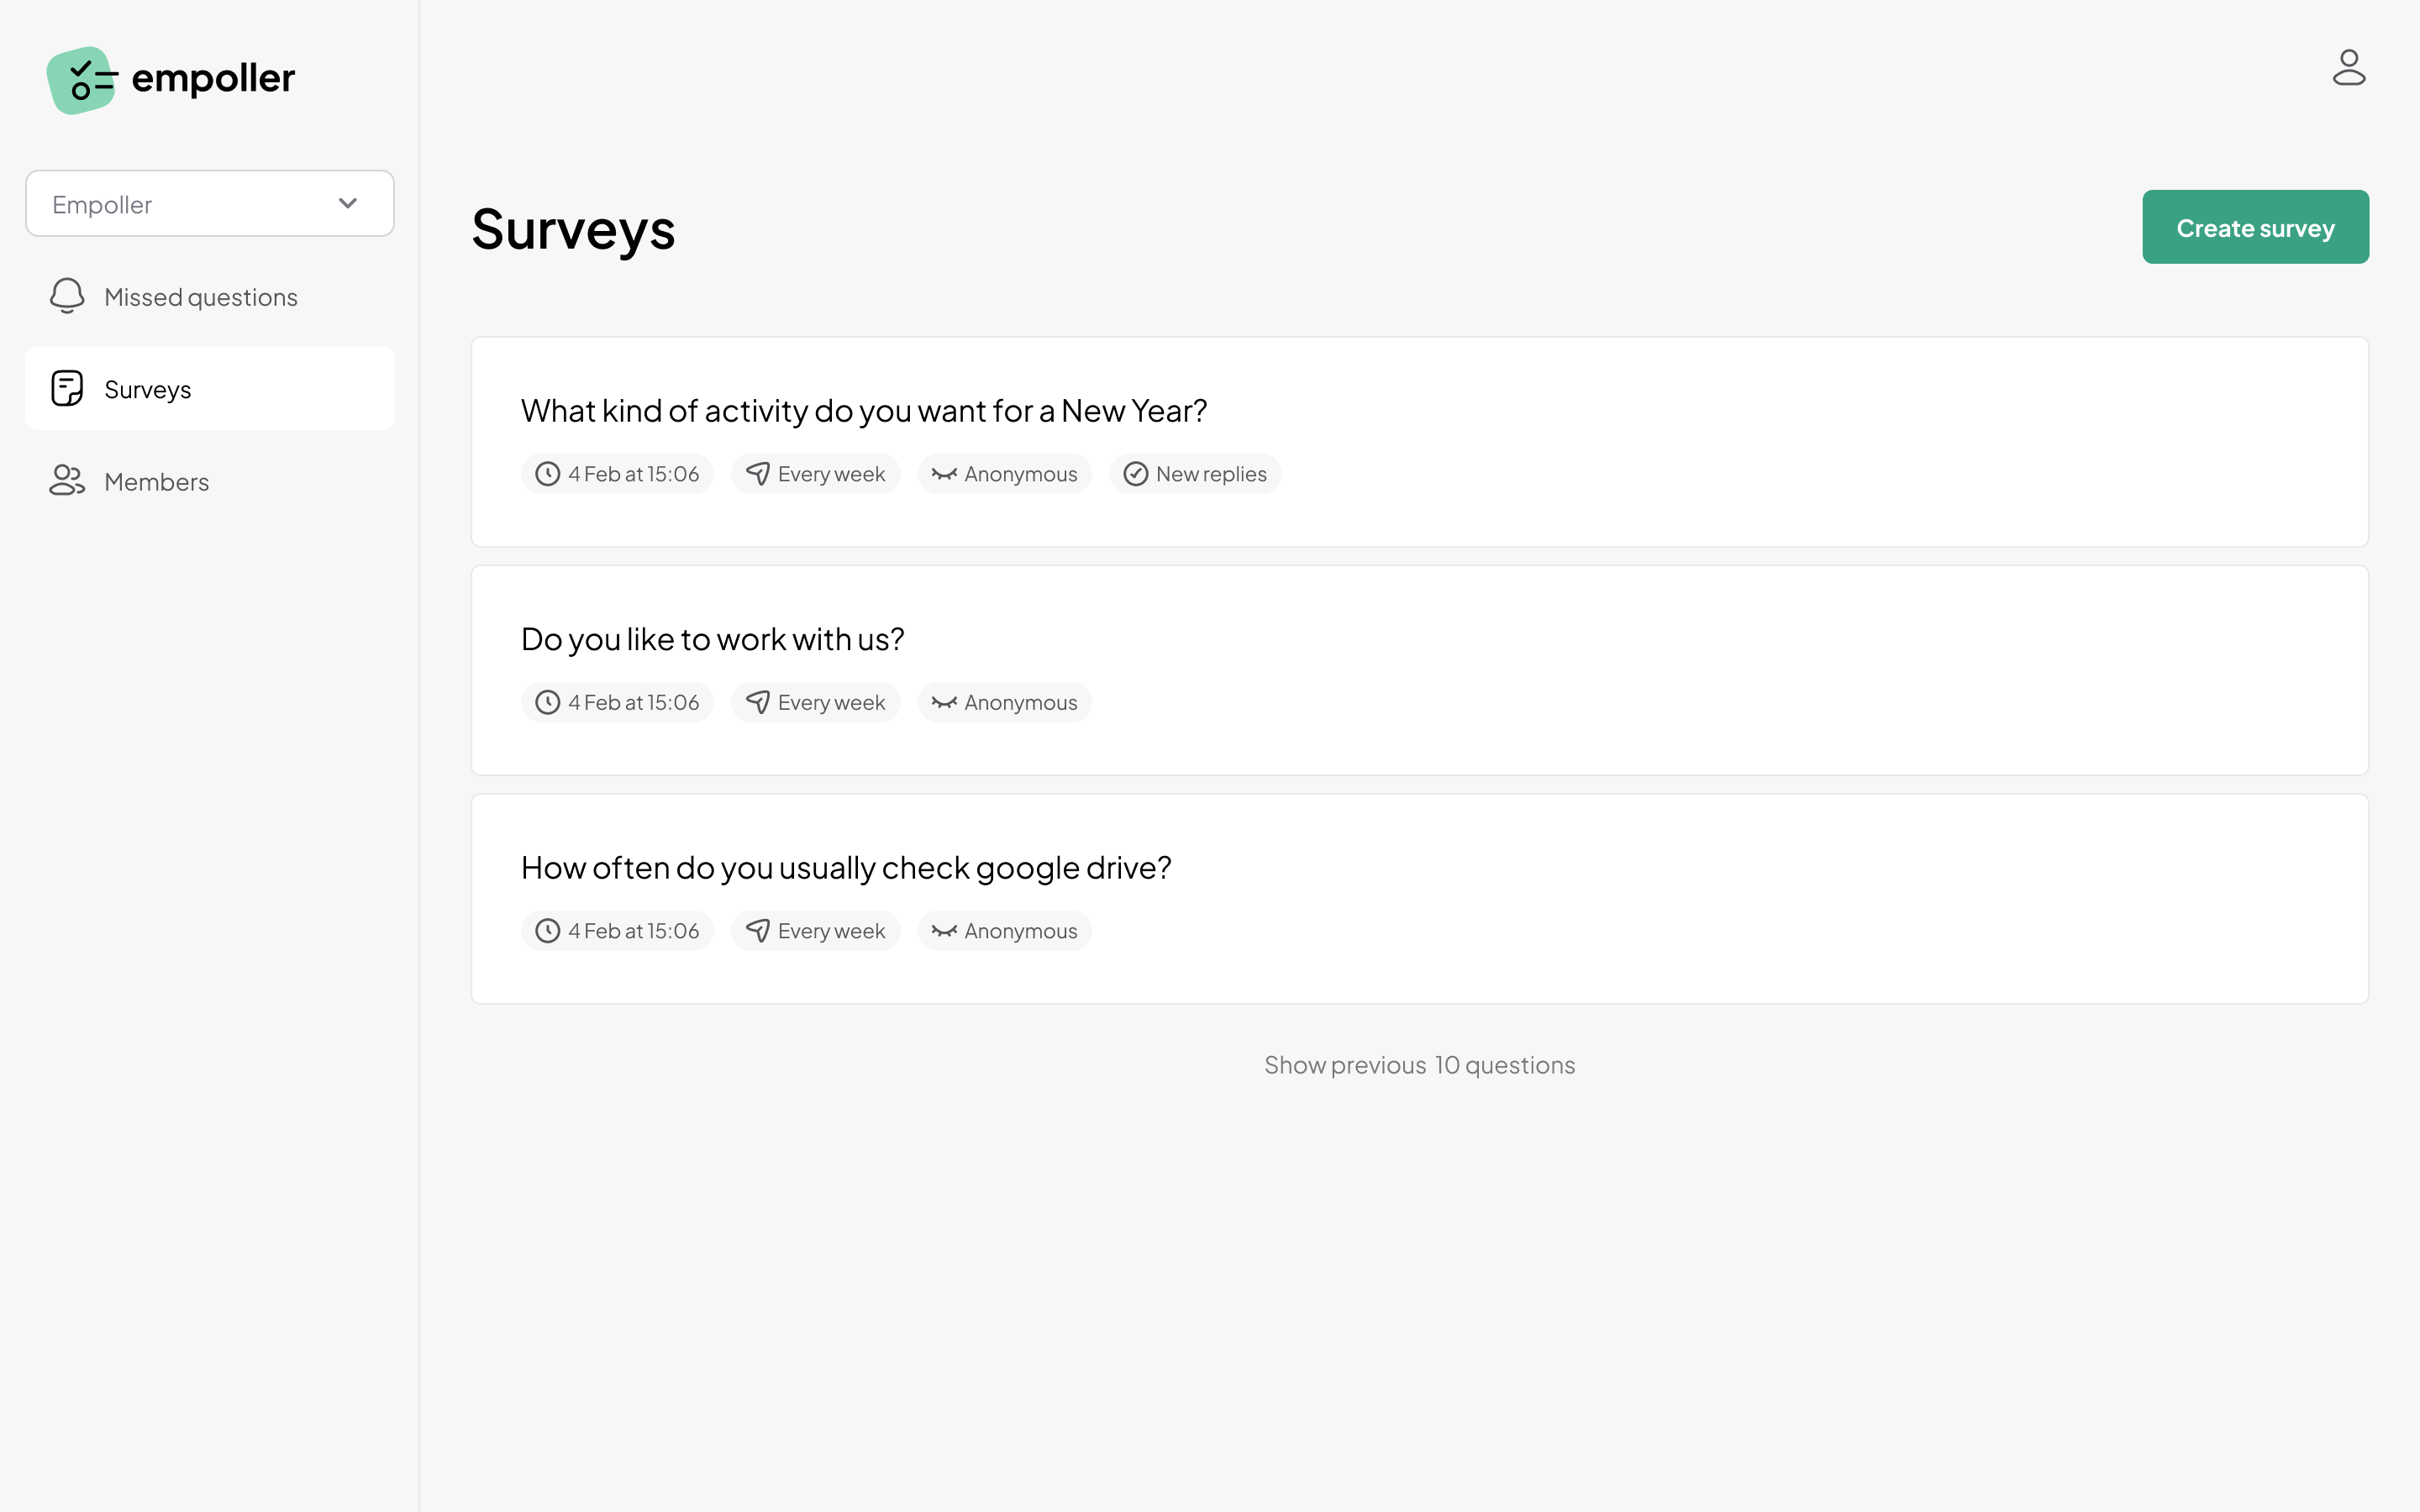This screenshot has width=2420, height=1512.
Task: Open 'Do you like to work with us?' survey
Action: [x=1419, y=670]
